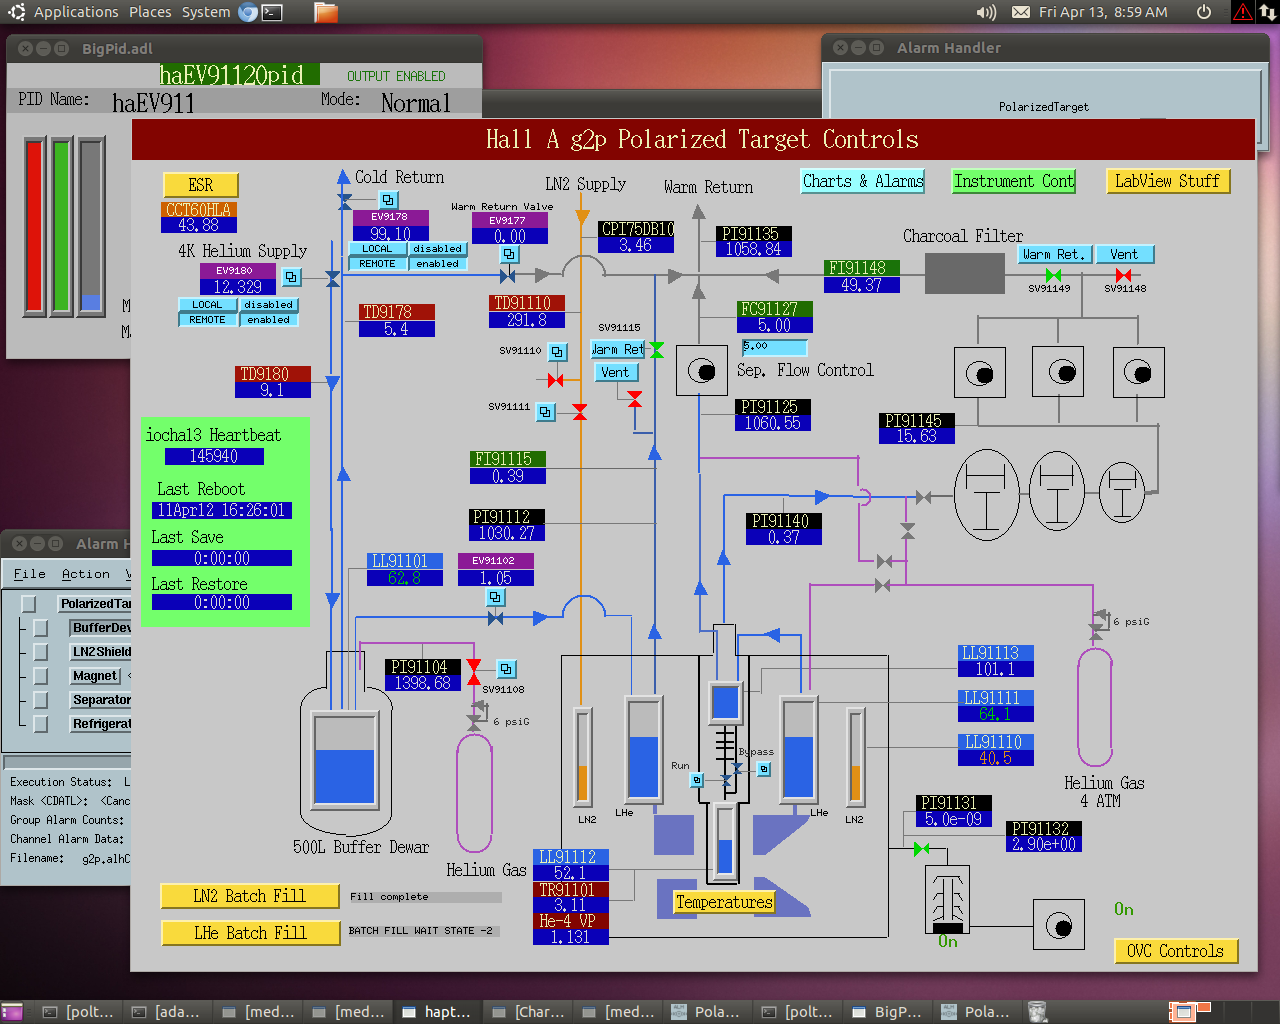Image resolution: width=1280 pixels, height=1024 pixels.
Task: Launch Chrome from top panel
Action: (x=248, y=12)
